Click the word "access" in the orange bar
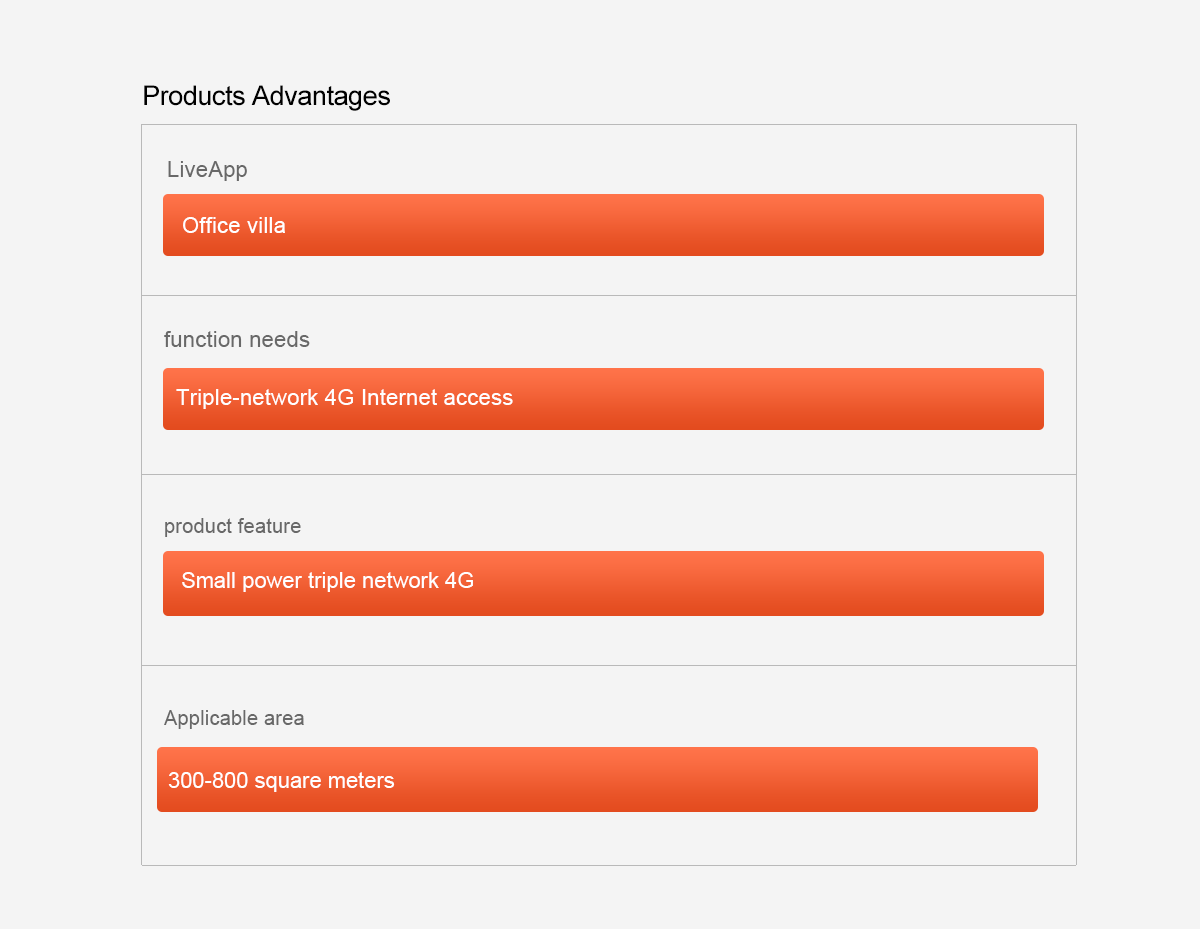The height and width of the screenshot is (929, 1200). pos(478,398)
